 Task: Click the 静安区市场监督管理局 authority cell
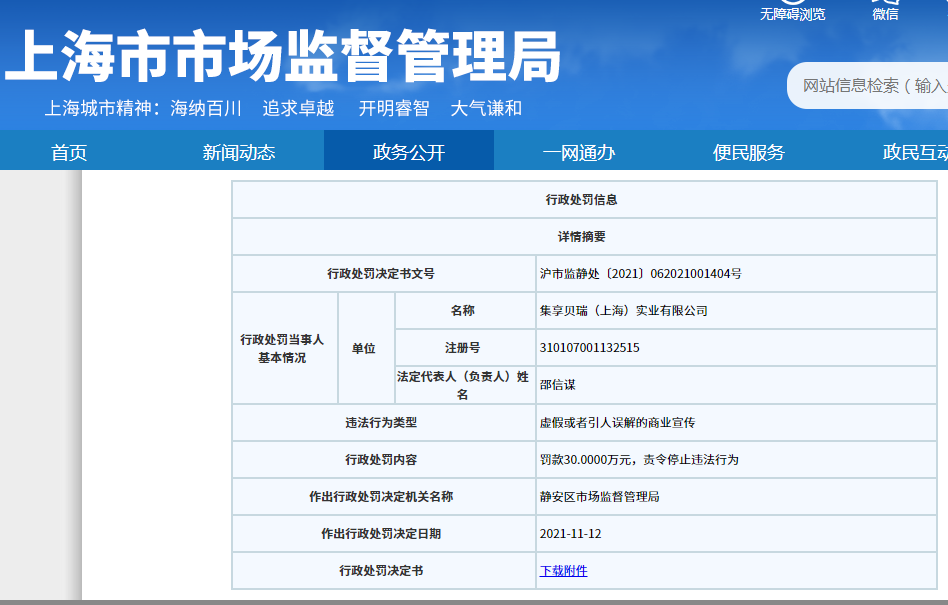coord(599,497)
